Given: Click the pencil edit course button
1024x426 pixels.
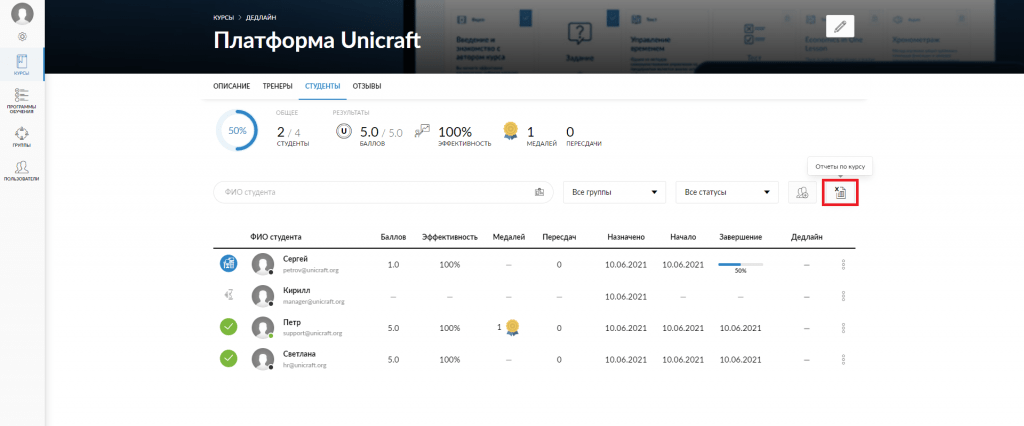Looking at the screenshot, I should click(x=840, y=26).
